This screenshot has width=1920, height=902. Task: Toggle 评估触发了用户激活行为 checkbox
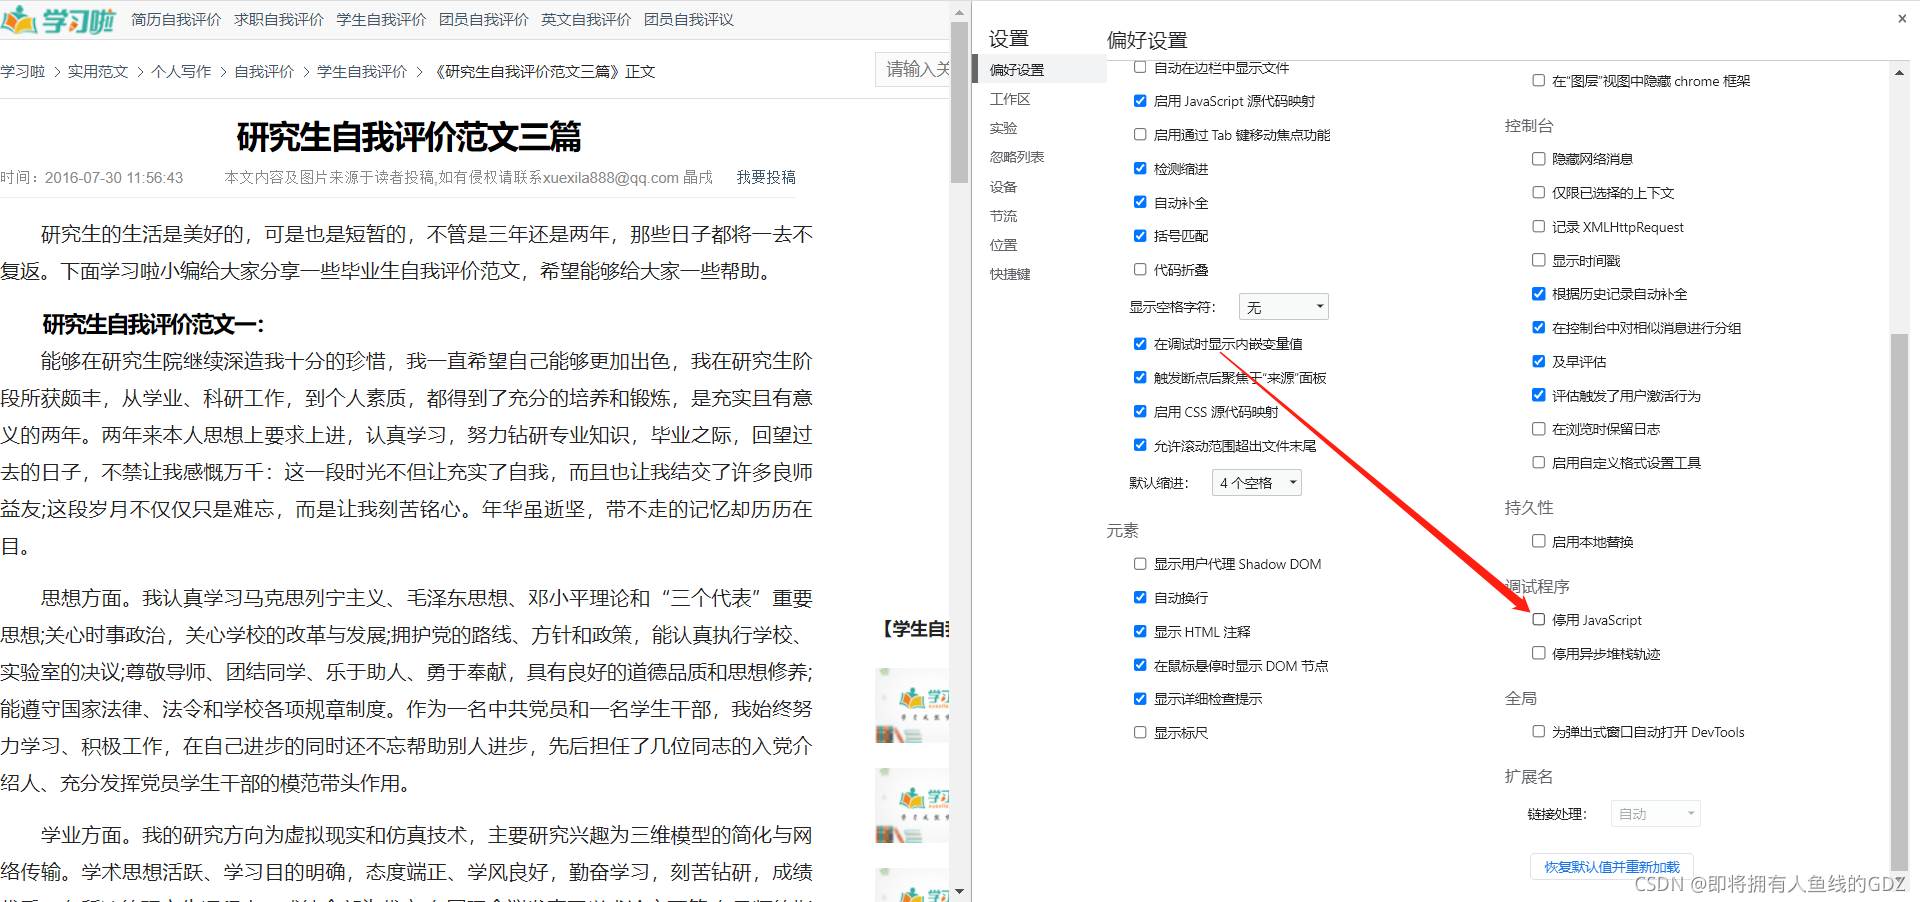pyautogui.click(x=1539, y=396)
